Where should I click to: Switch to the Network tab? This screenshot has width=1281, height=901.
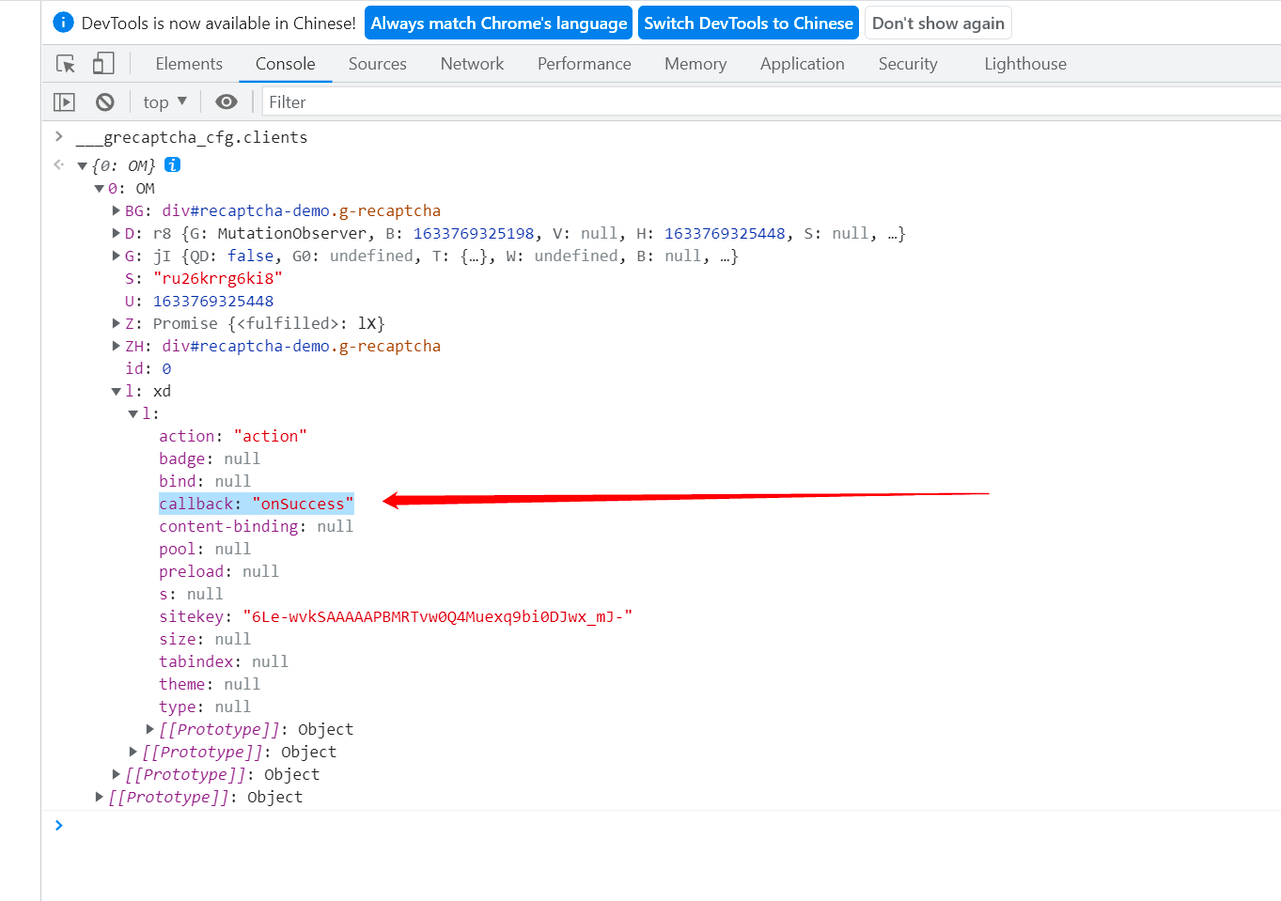click(x=471, y=63)
